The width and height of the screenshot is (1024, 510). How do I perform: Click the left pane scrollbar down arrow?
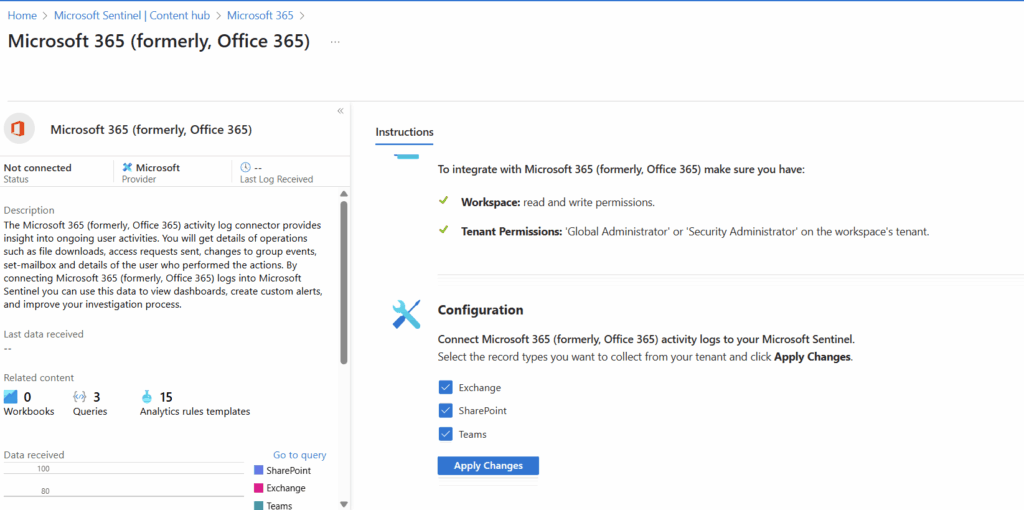coord(344,504)
